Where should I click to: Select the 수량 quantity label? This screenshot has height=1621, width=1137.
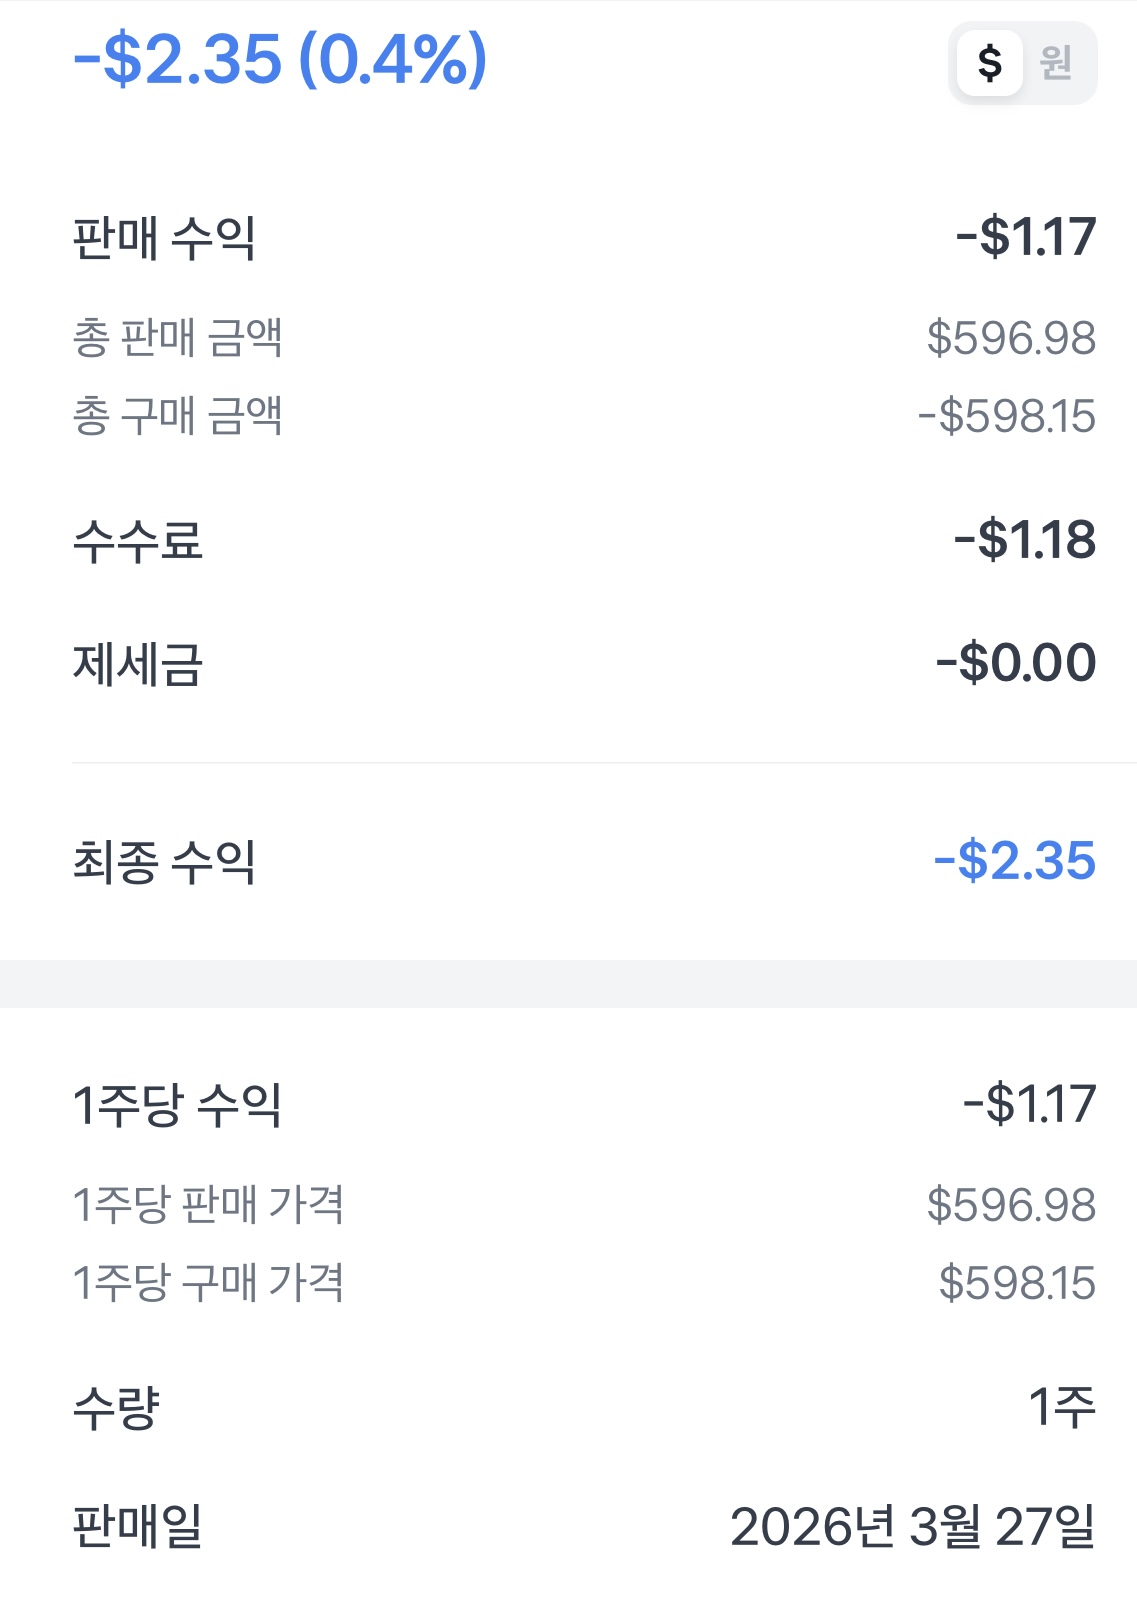(116, 1408)
